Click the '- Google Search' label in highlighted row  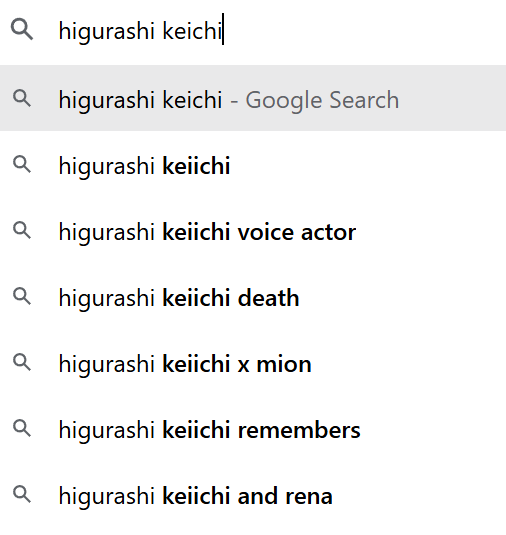click(x=315, y=100)
